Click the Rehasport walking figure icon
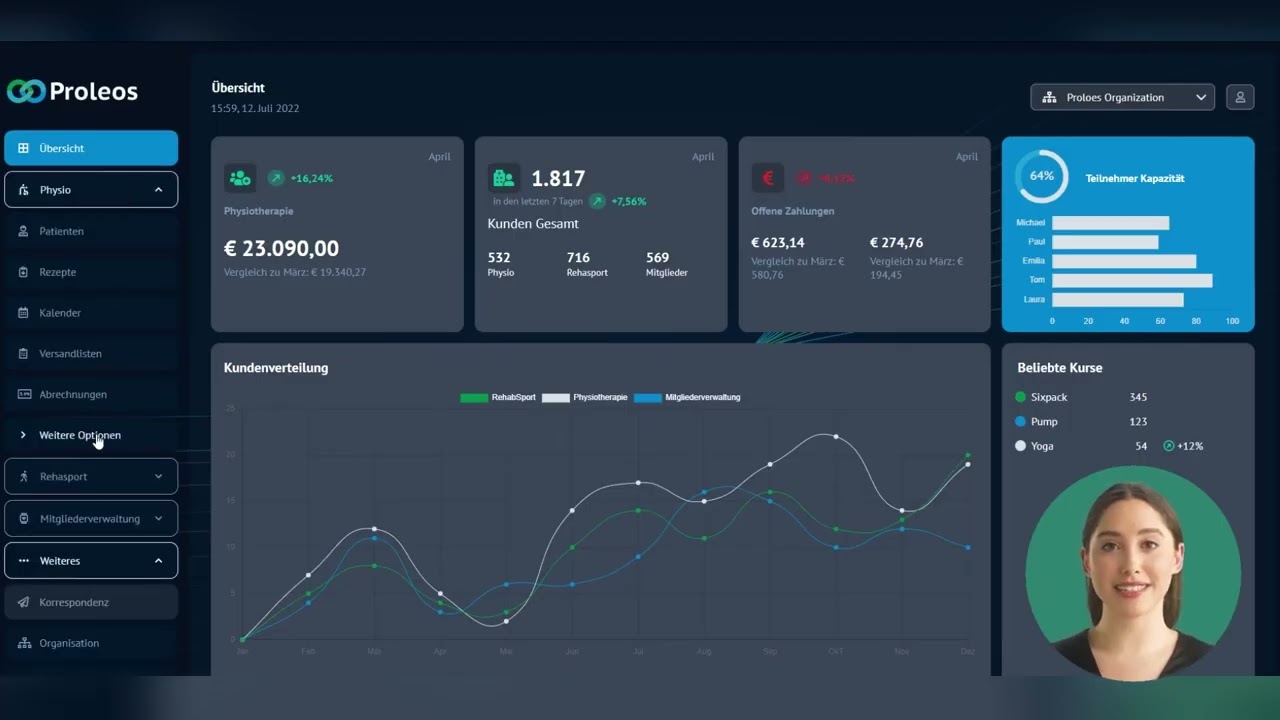This screenshot has height=720, width=1280. [24, 477]
